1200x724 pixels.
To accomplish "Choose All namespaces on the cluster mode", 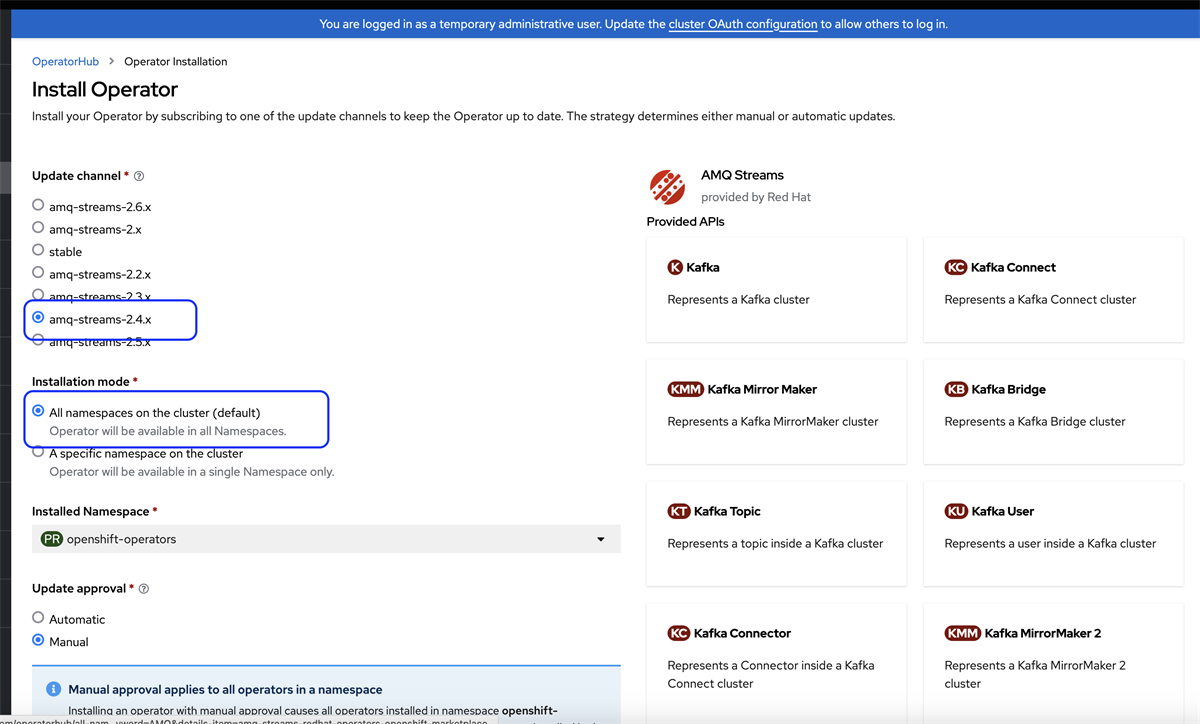I will point(38,411).
